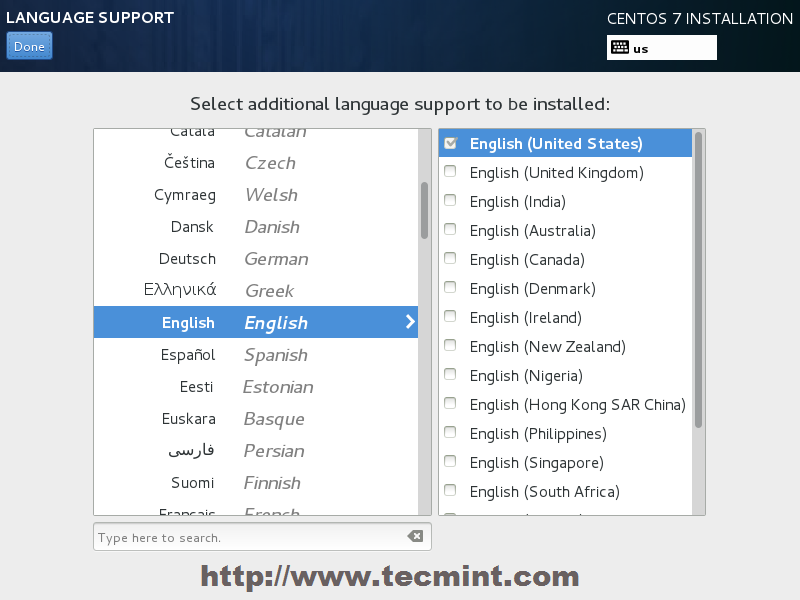Click the keyboard layout icon
This screenshot has width=800, height=600.
(619, 48)
